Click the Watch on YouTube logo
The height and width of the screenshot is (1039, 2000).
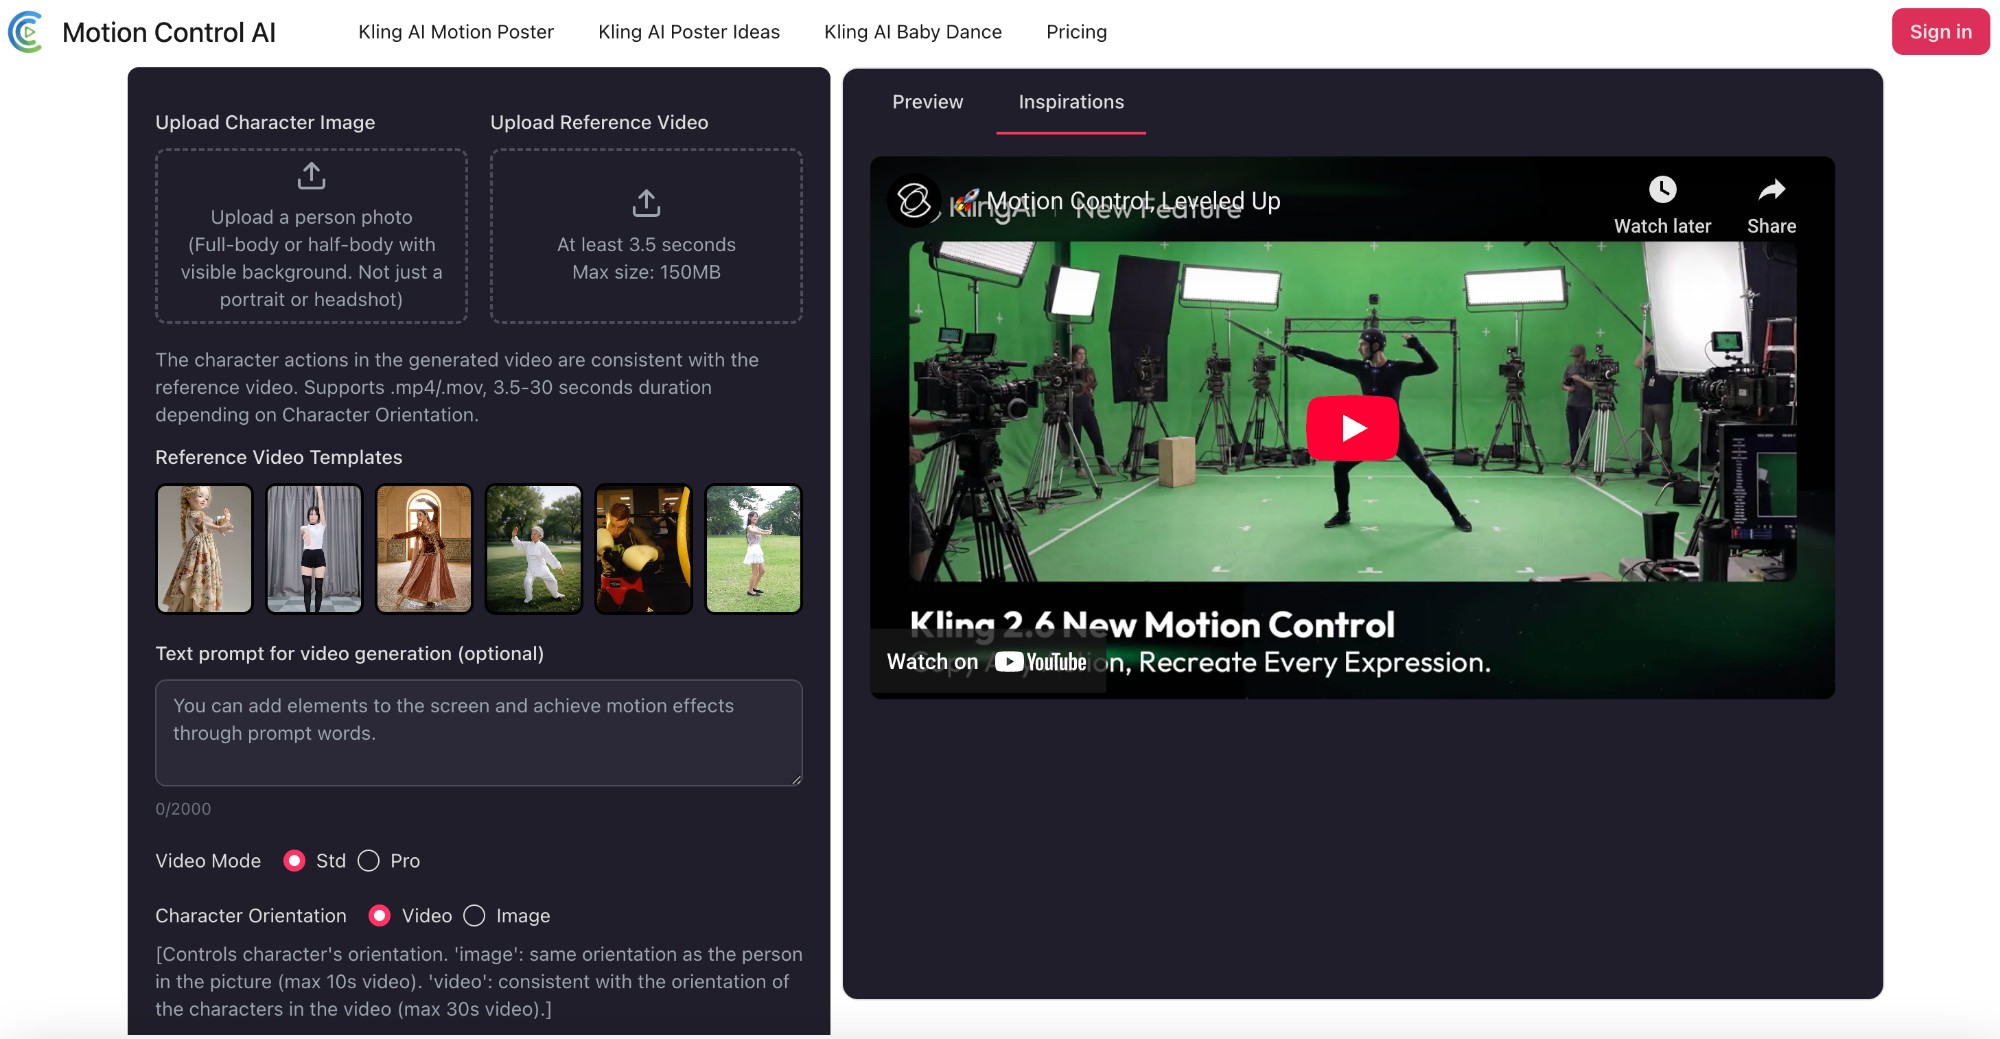pos(1040,662)
